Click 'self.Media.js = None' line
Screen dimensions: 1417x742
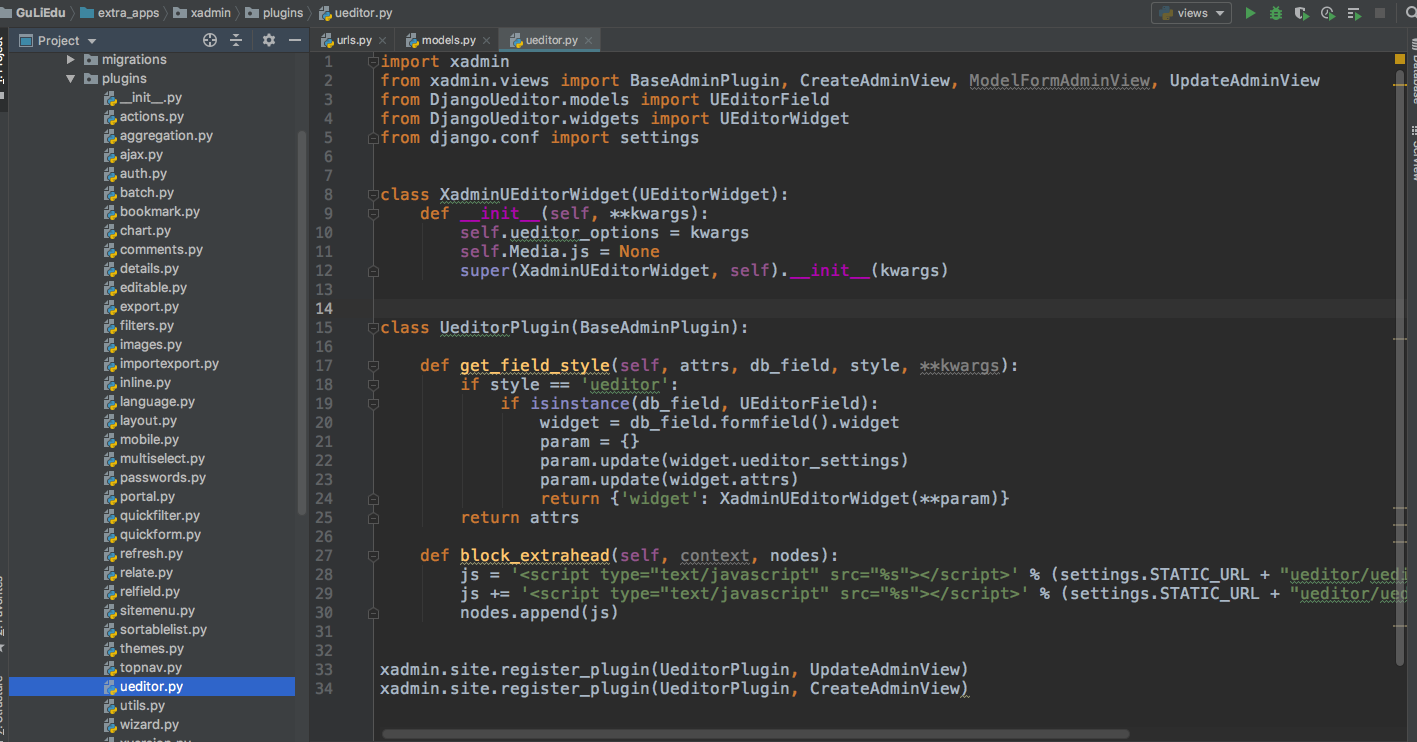(x=560, y=251)
